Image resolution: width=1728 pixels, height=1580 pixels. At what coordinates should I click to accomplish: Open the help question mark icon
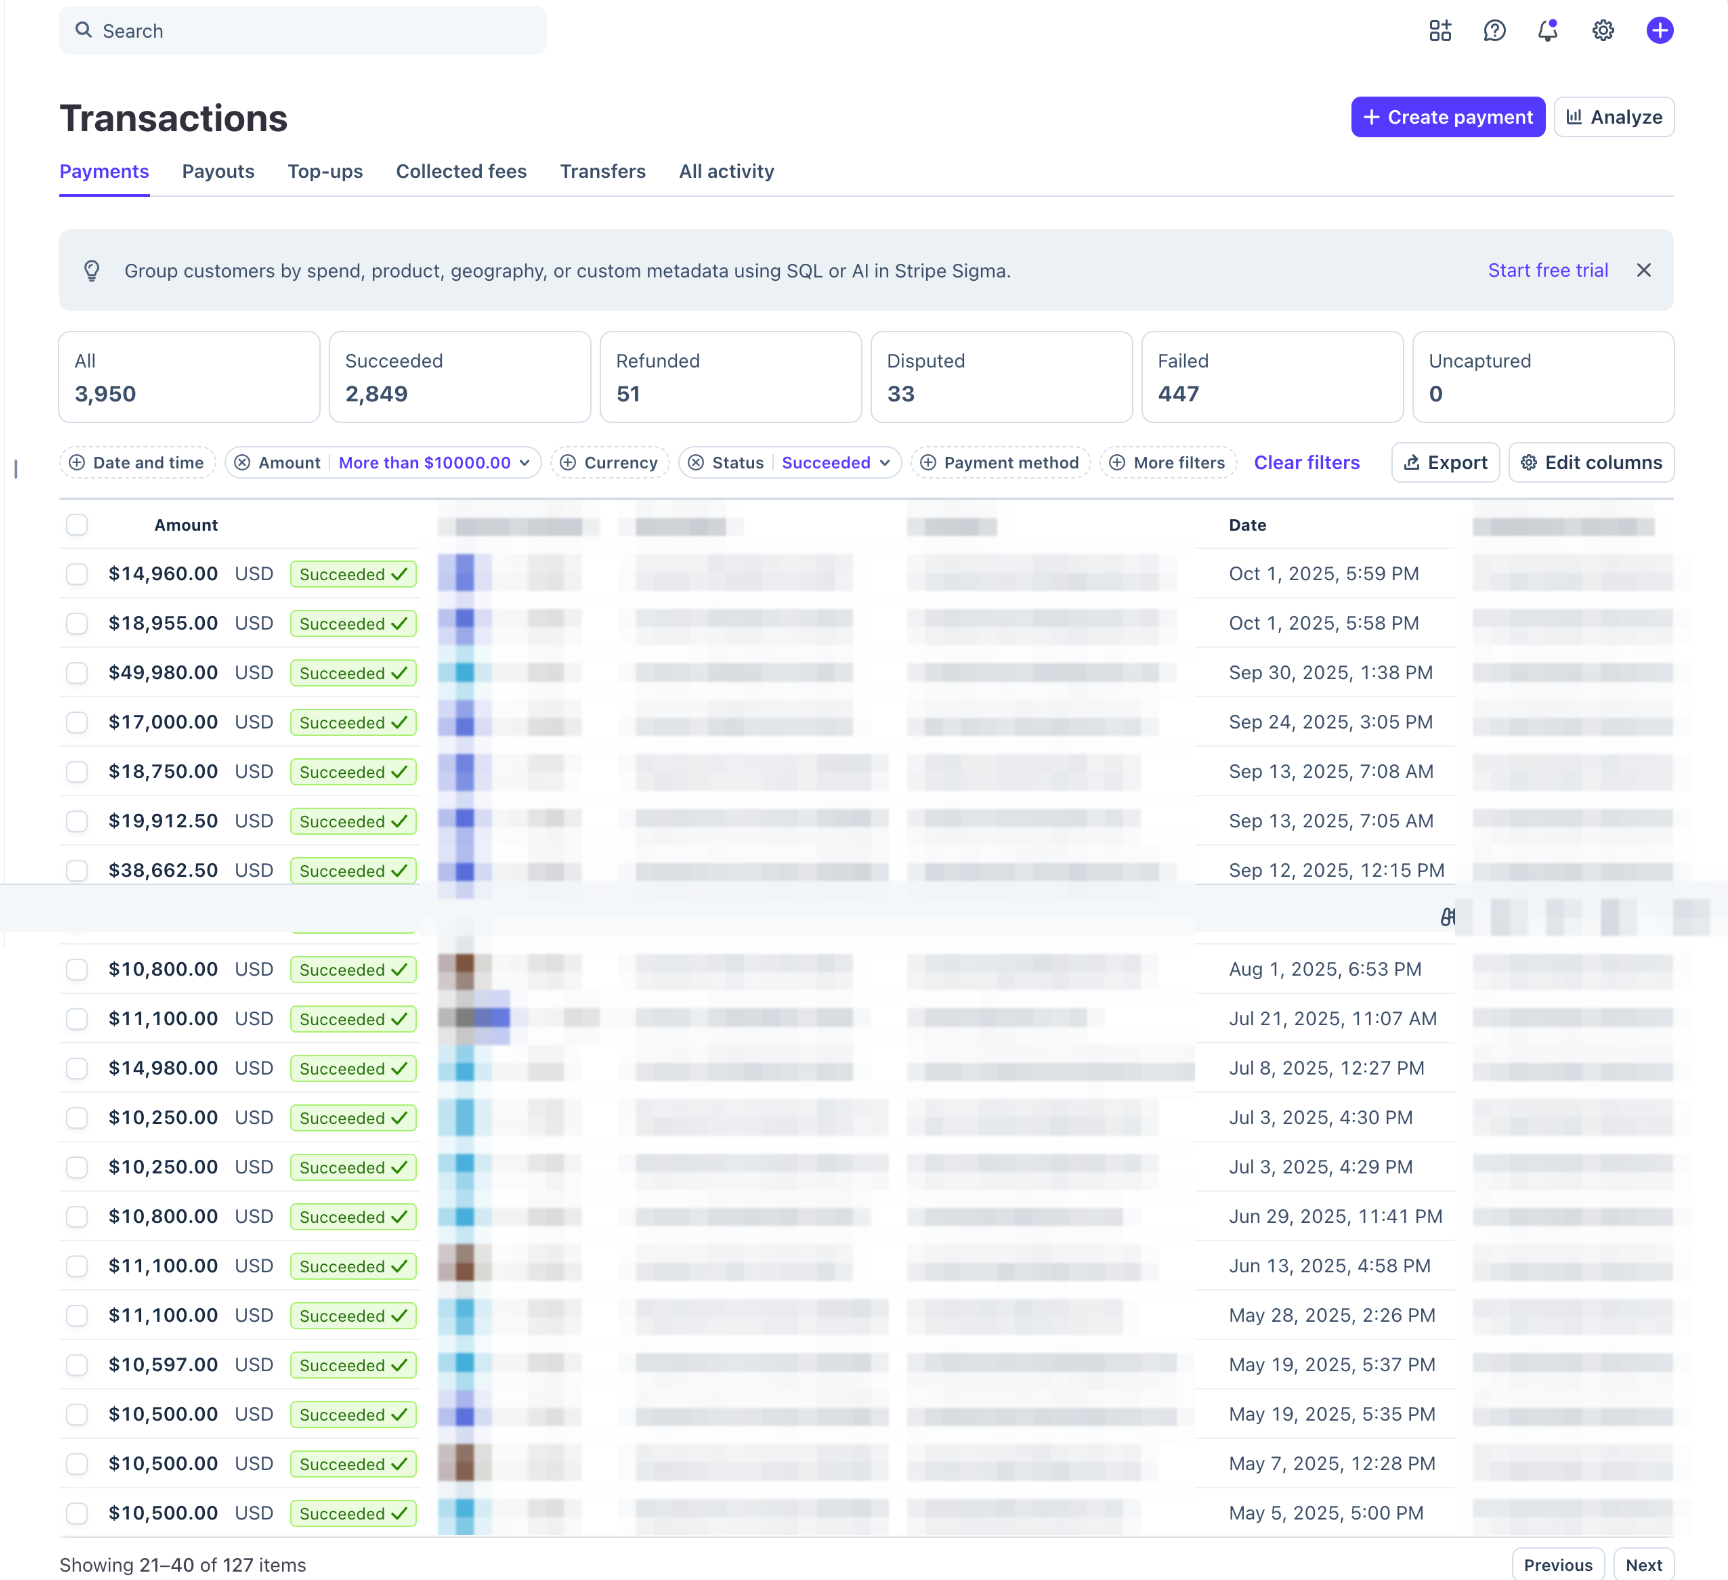(x=1494, y=31)
